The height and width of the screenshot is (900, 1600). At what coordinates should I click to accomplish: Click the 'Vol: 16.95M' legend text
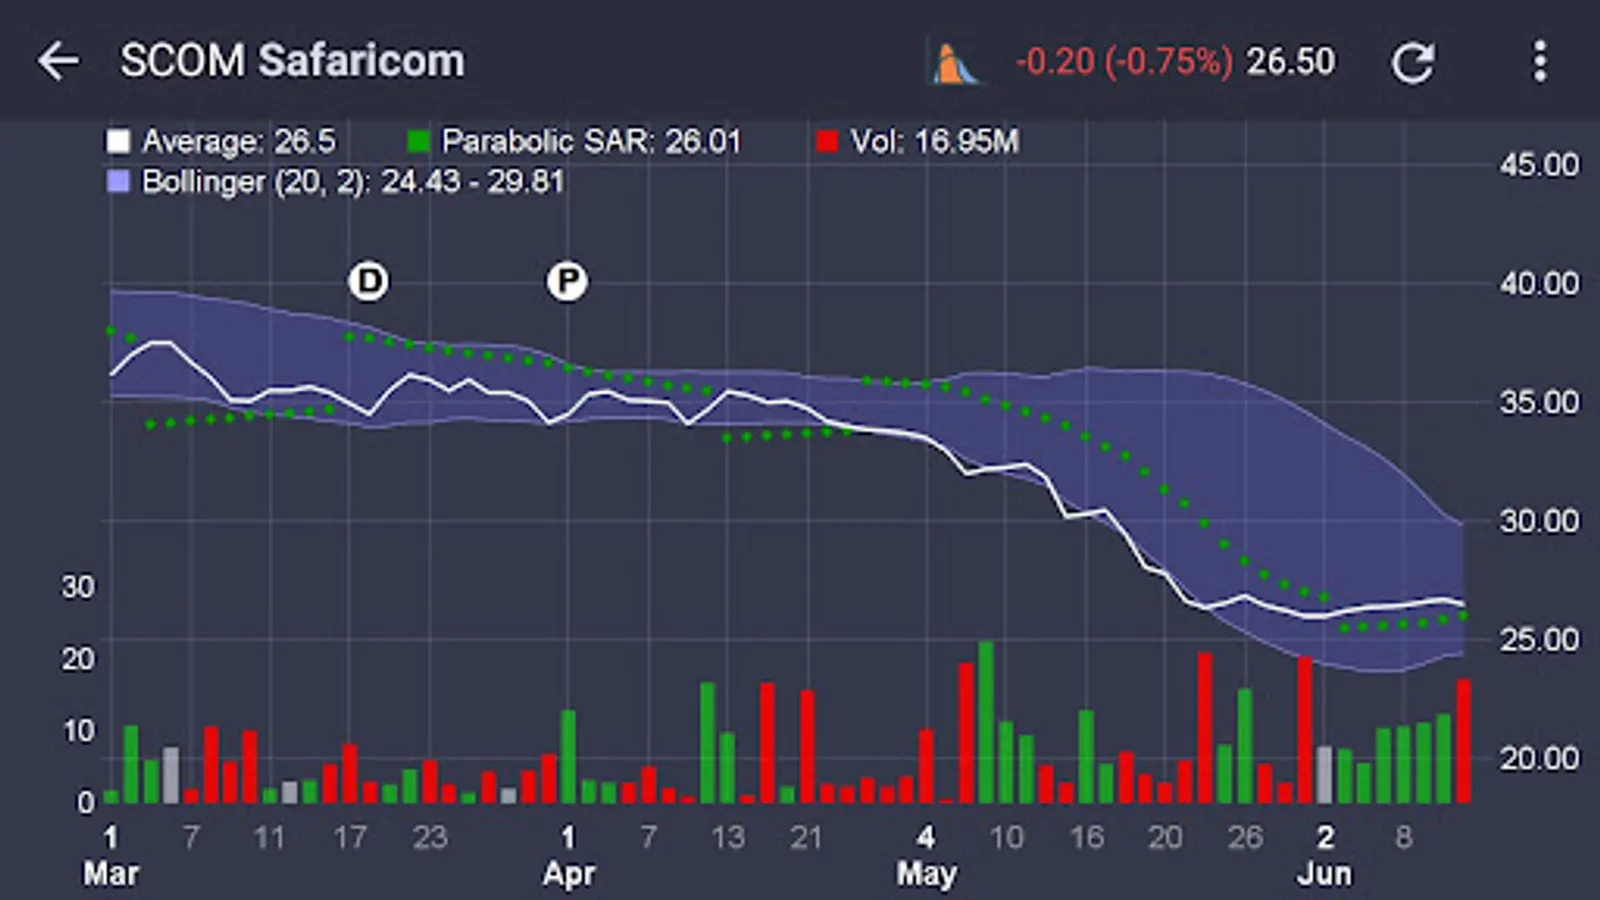(x=935, y=142)
